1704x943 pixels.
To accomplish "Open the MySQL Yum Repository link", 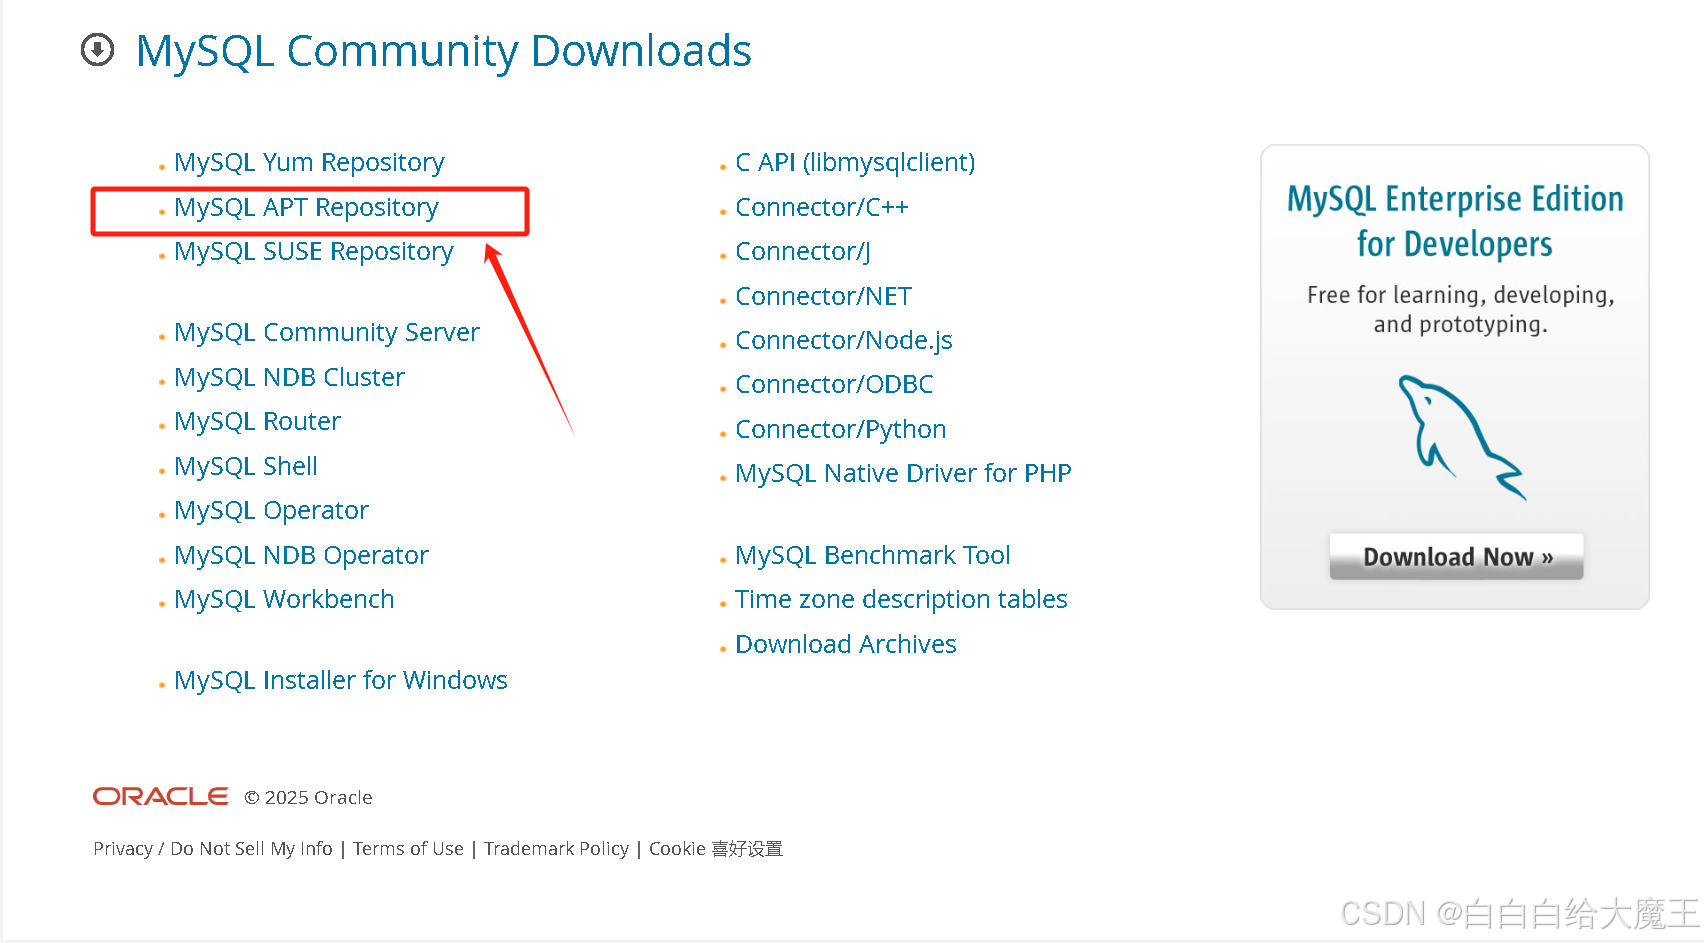I will pos(309,162).
